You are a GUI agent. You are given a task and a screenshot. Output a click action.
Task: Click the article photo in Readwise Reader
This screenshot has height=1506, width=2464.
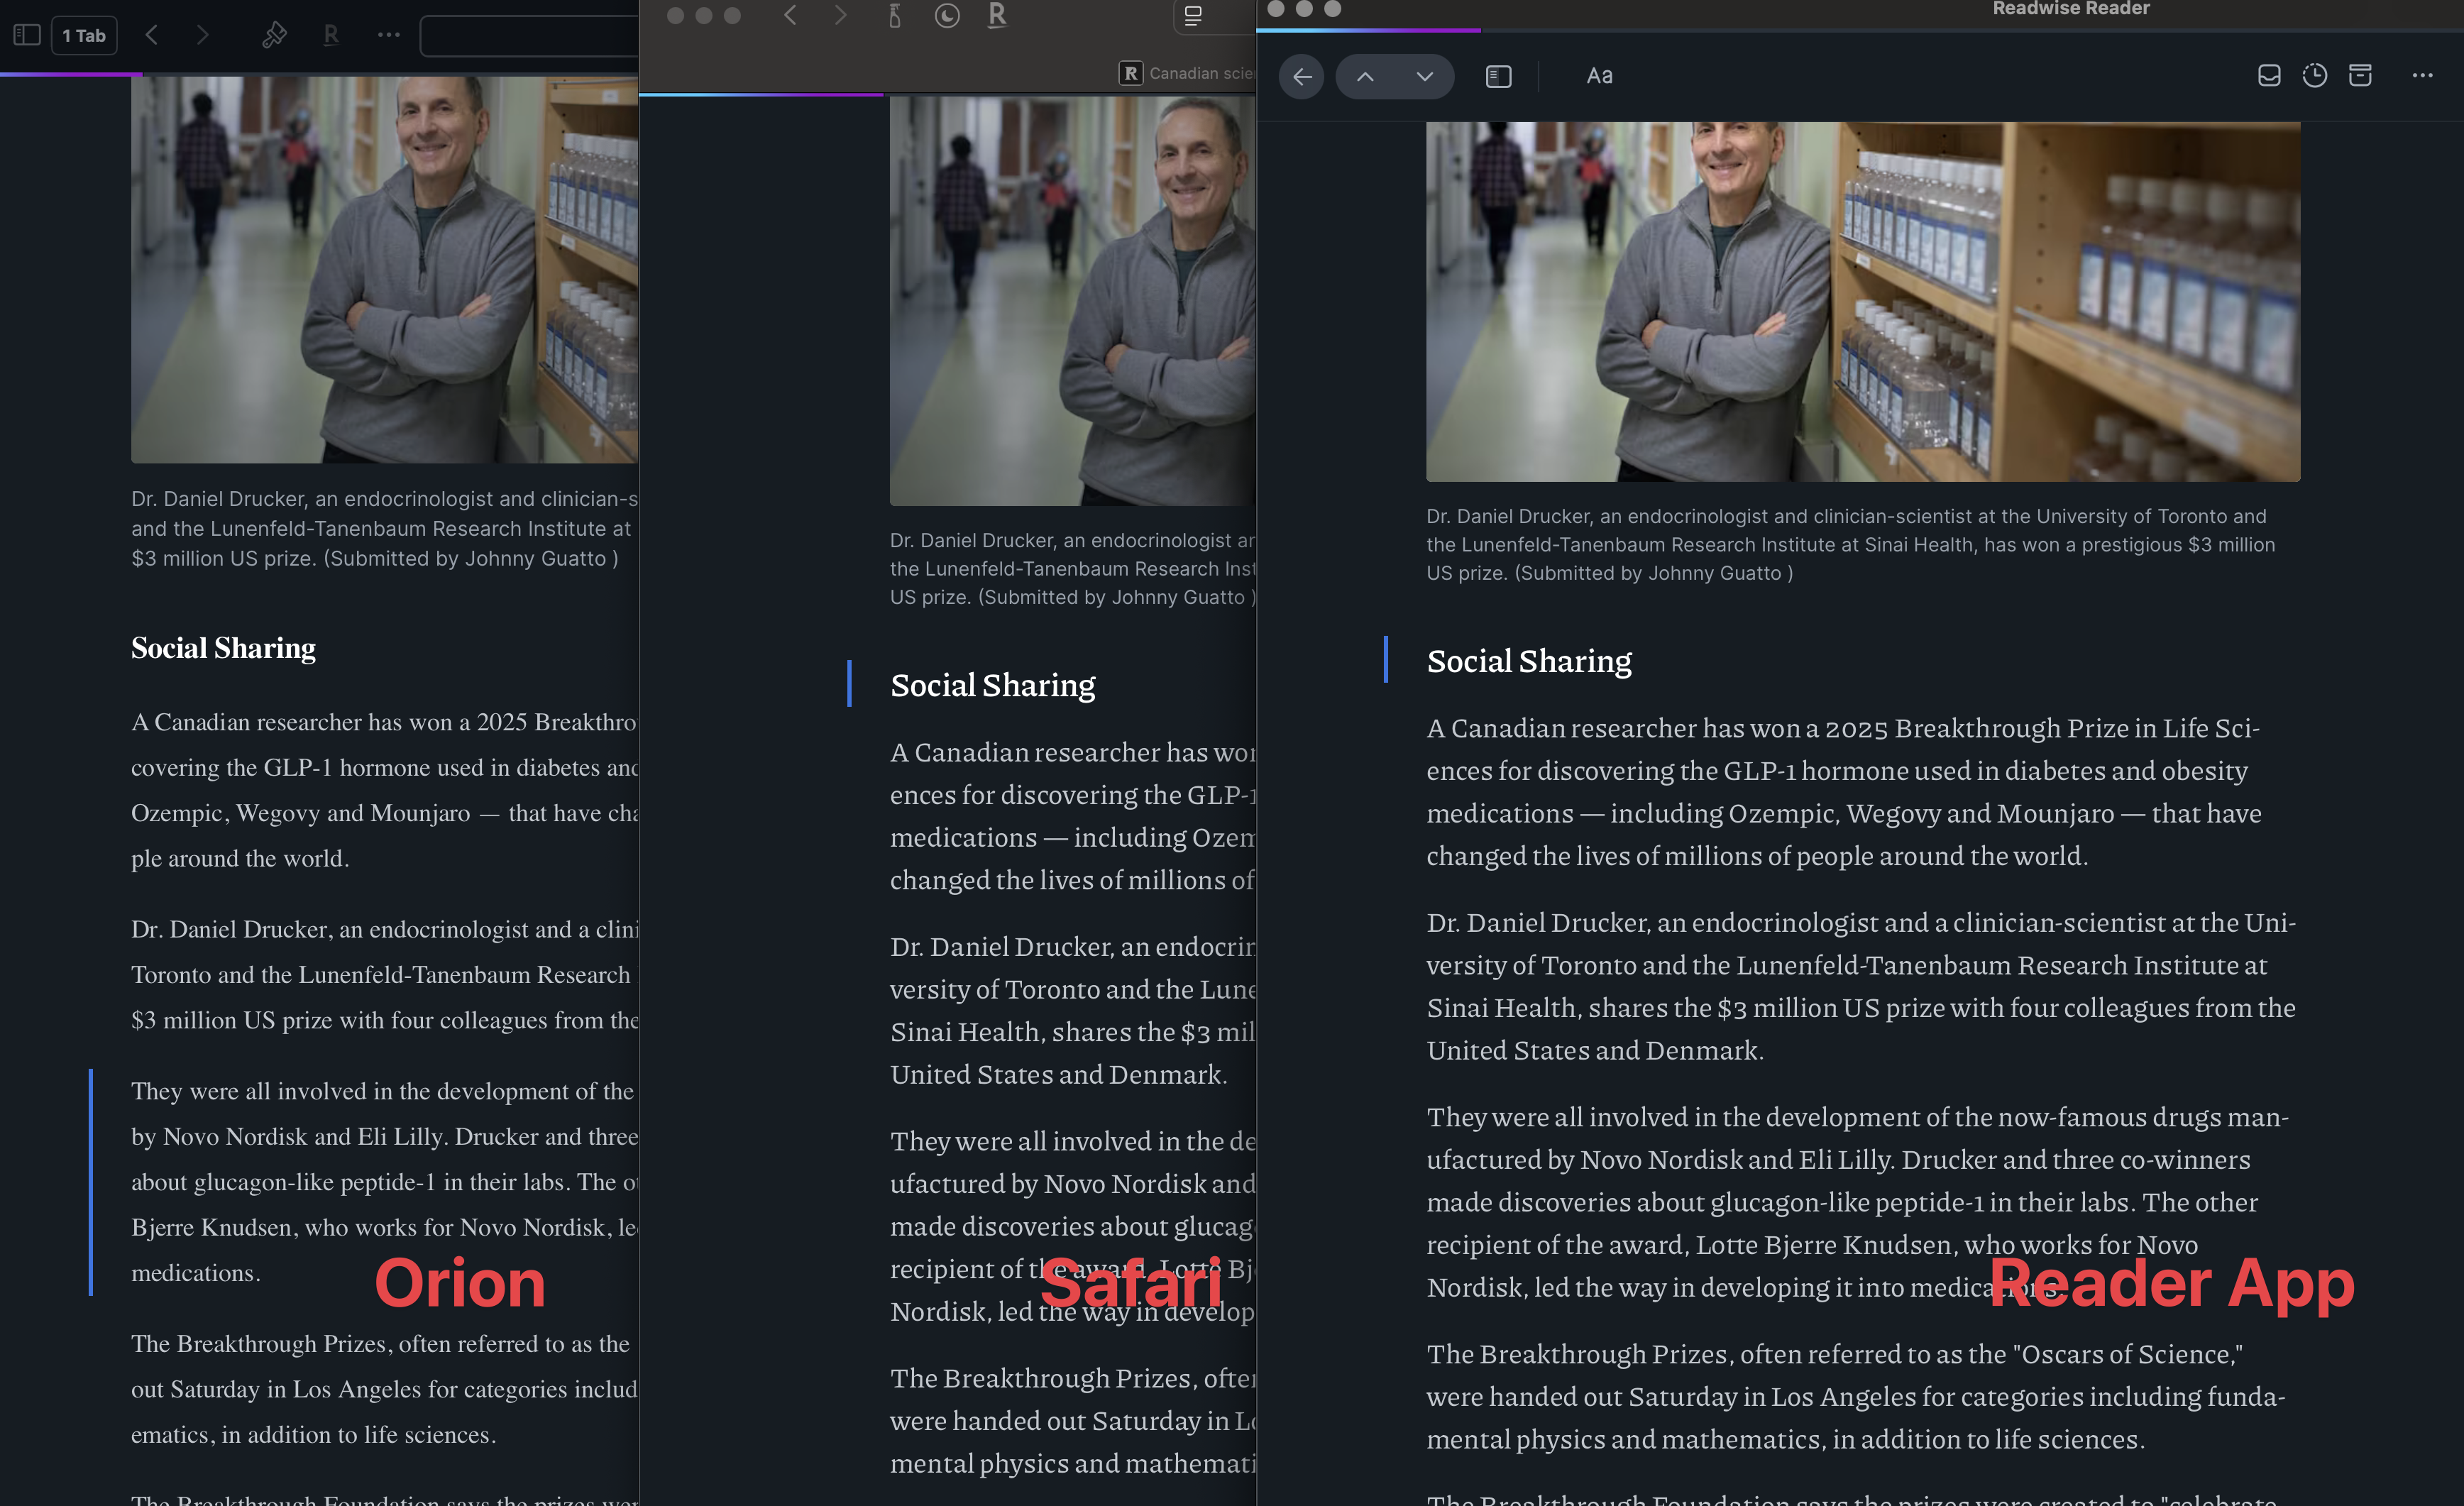1863,301
